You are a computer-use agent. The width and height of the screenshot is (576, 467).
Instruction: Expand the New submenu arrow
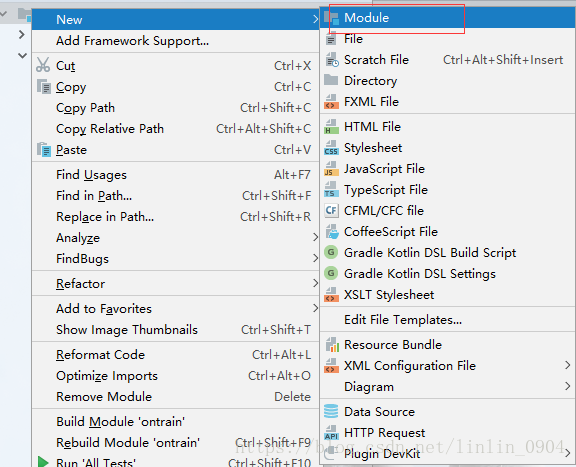click(315, 19)
